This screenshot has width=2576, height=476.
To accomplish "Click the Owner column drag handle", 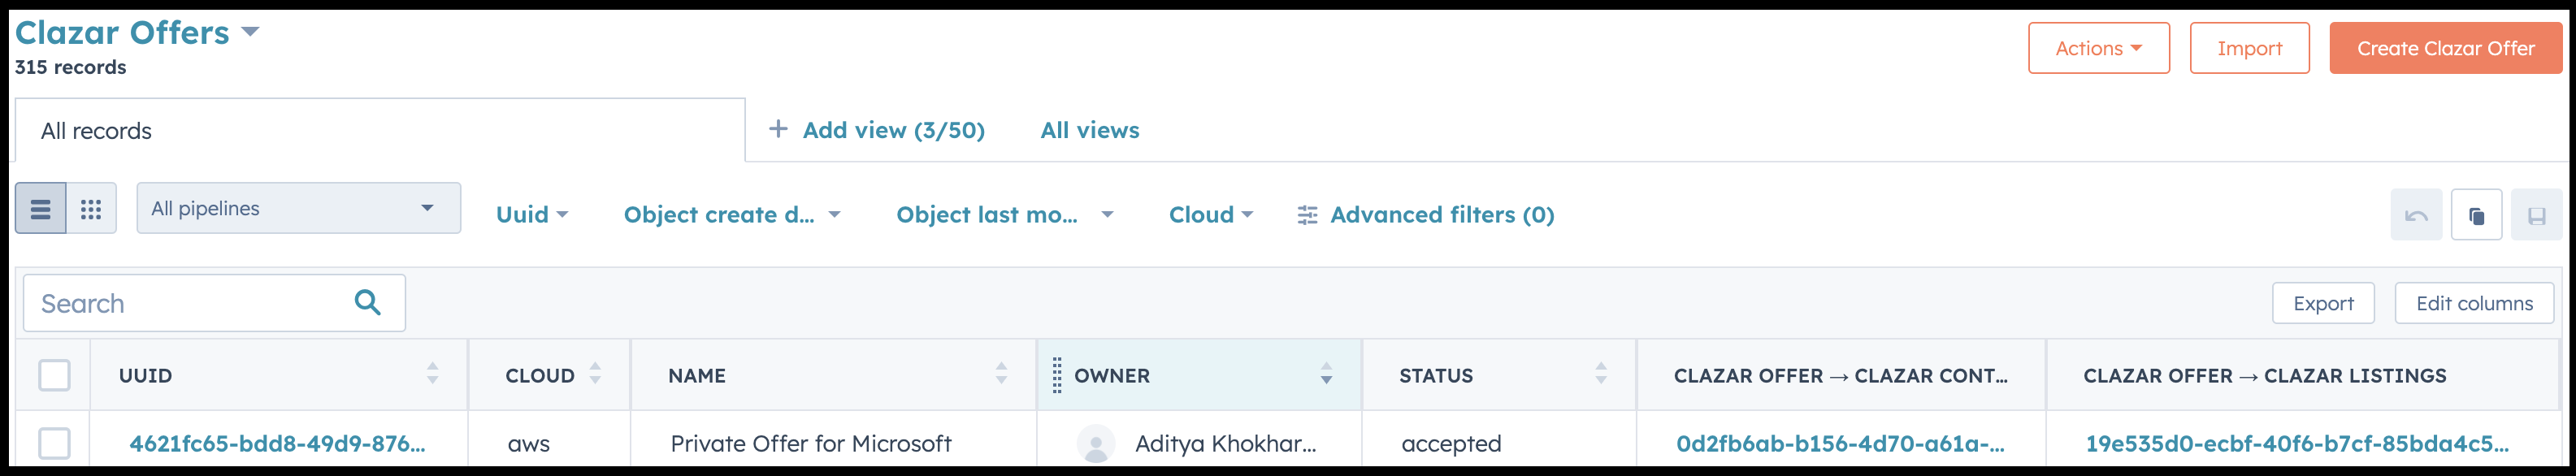I will (1057, 375).
